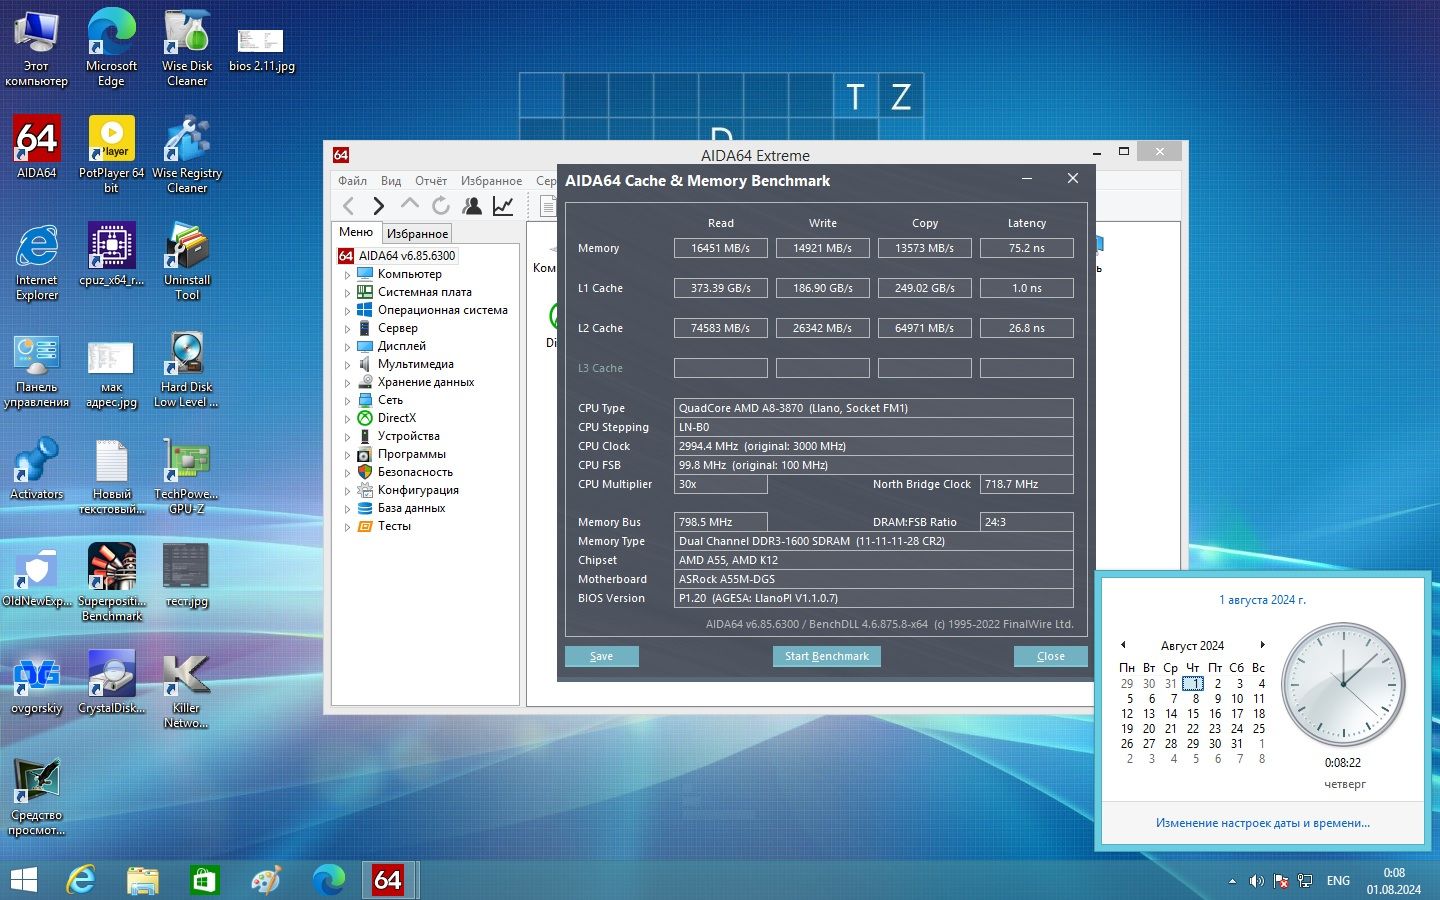This screenshot has width=1440, height=900.
Task: Open date and time settings link
Action: click(x=1262, y=823)
